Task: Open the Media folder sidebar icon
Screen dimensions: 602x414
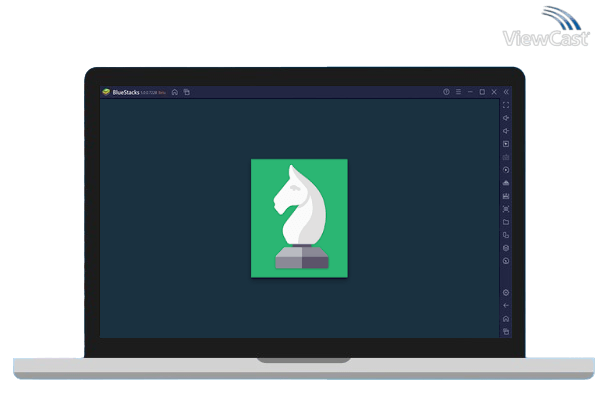Action: tap(506, 222)
